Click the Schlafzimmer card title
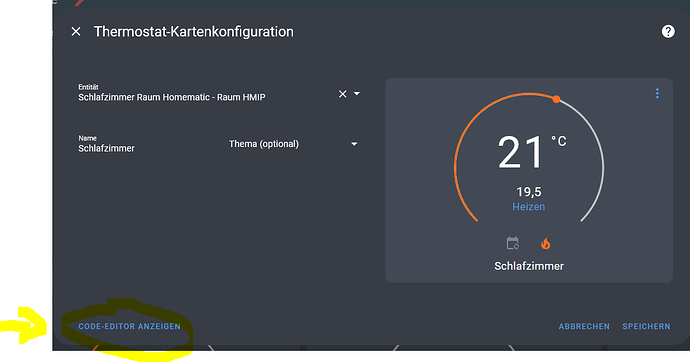The width and height of the screenshot is (690, 362). (529, 266)
